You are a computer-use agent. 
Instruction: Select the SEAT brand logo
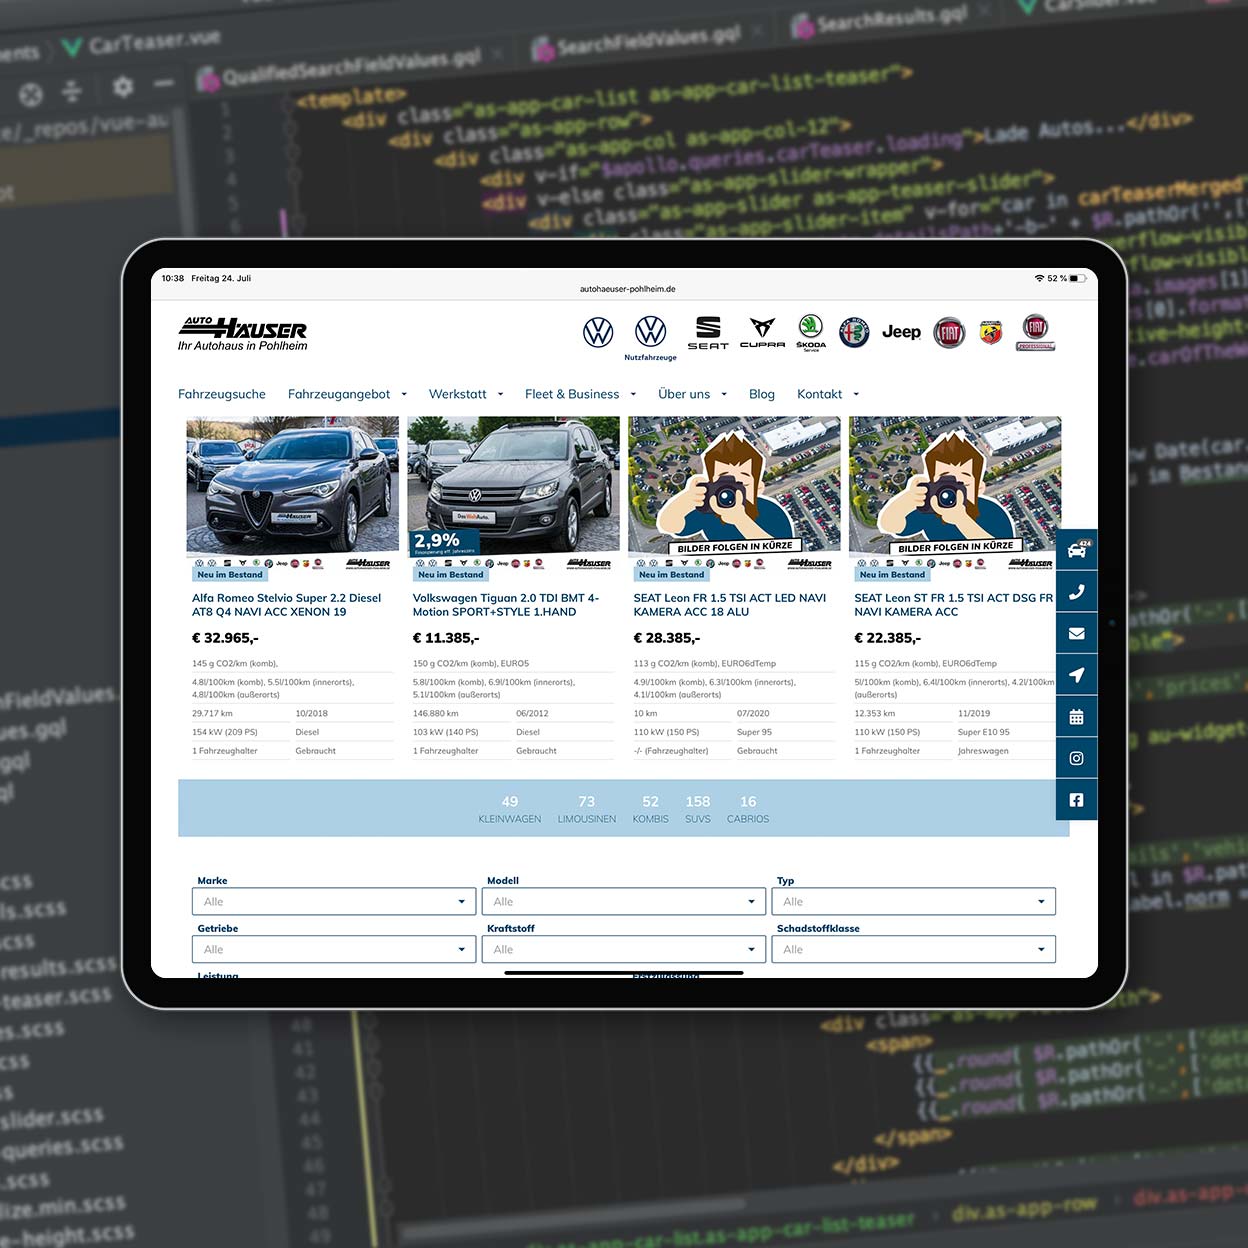point(708,333)
